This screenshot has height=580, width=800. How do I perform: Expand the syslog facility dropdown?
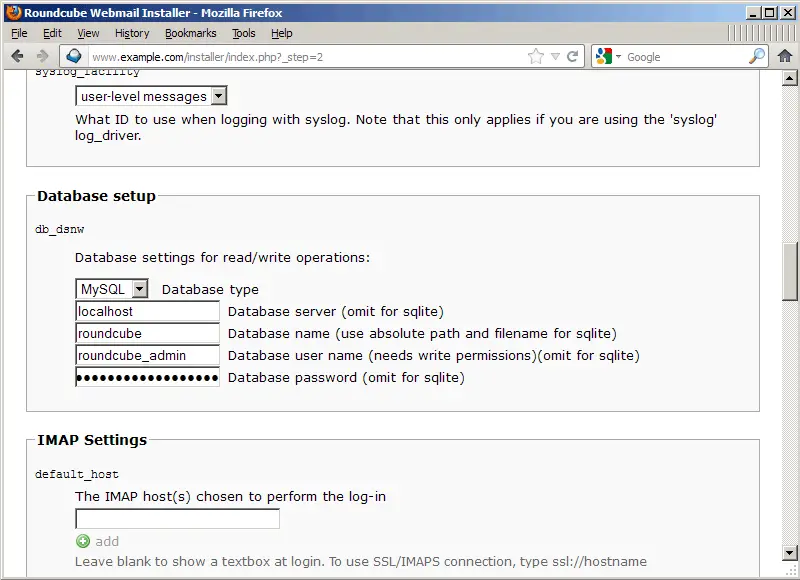click(151, 96)
